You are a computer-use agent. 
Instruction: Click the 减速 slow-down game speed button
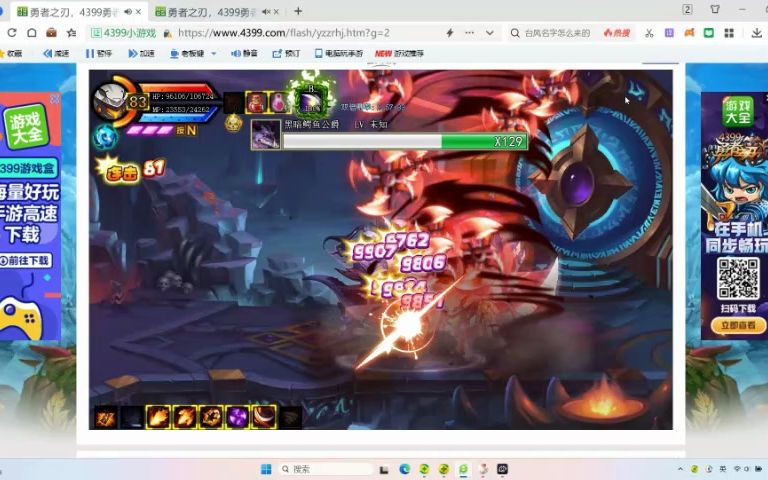(x=56, y=53)
